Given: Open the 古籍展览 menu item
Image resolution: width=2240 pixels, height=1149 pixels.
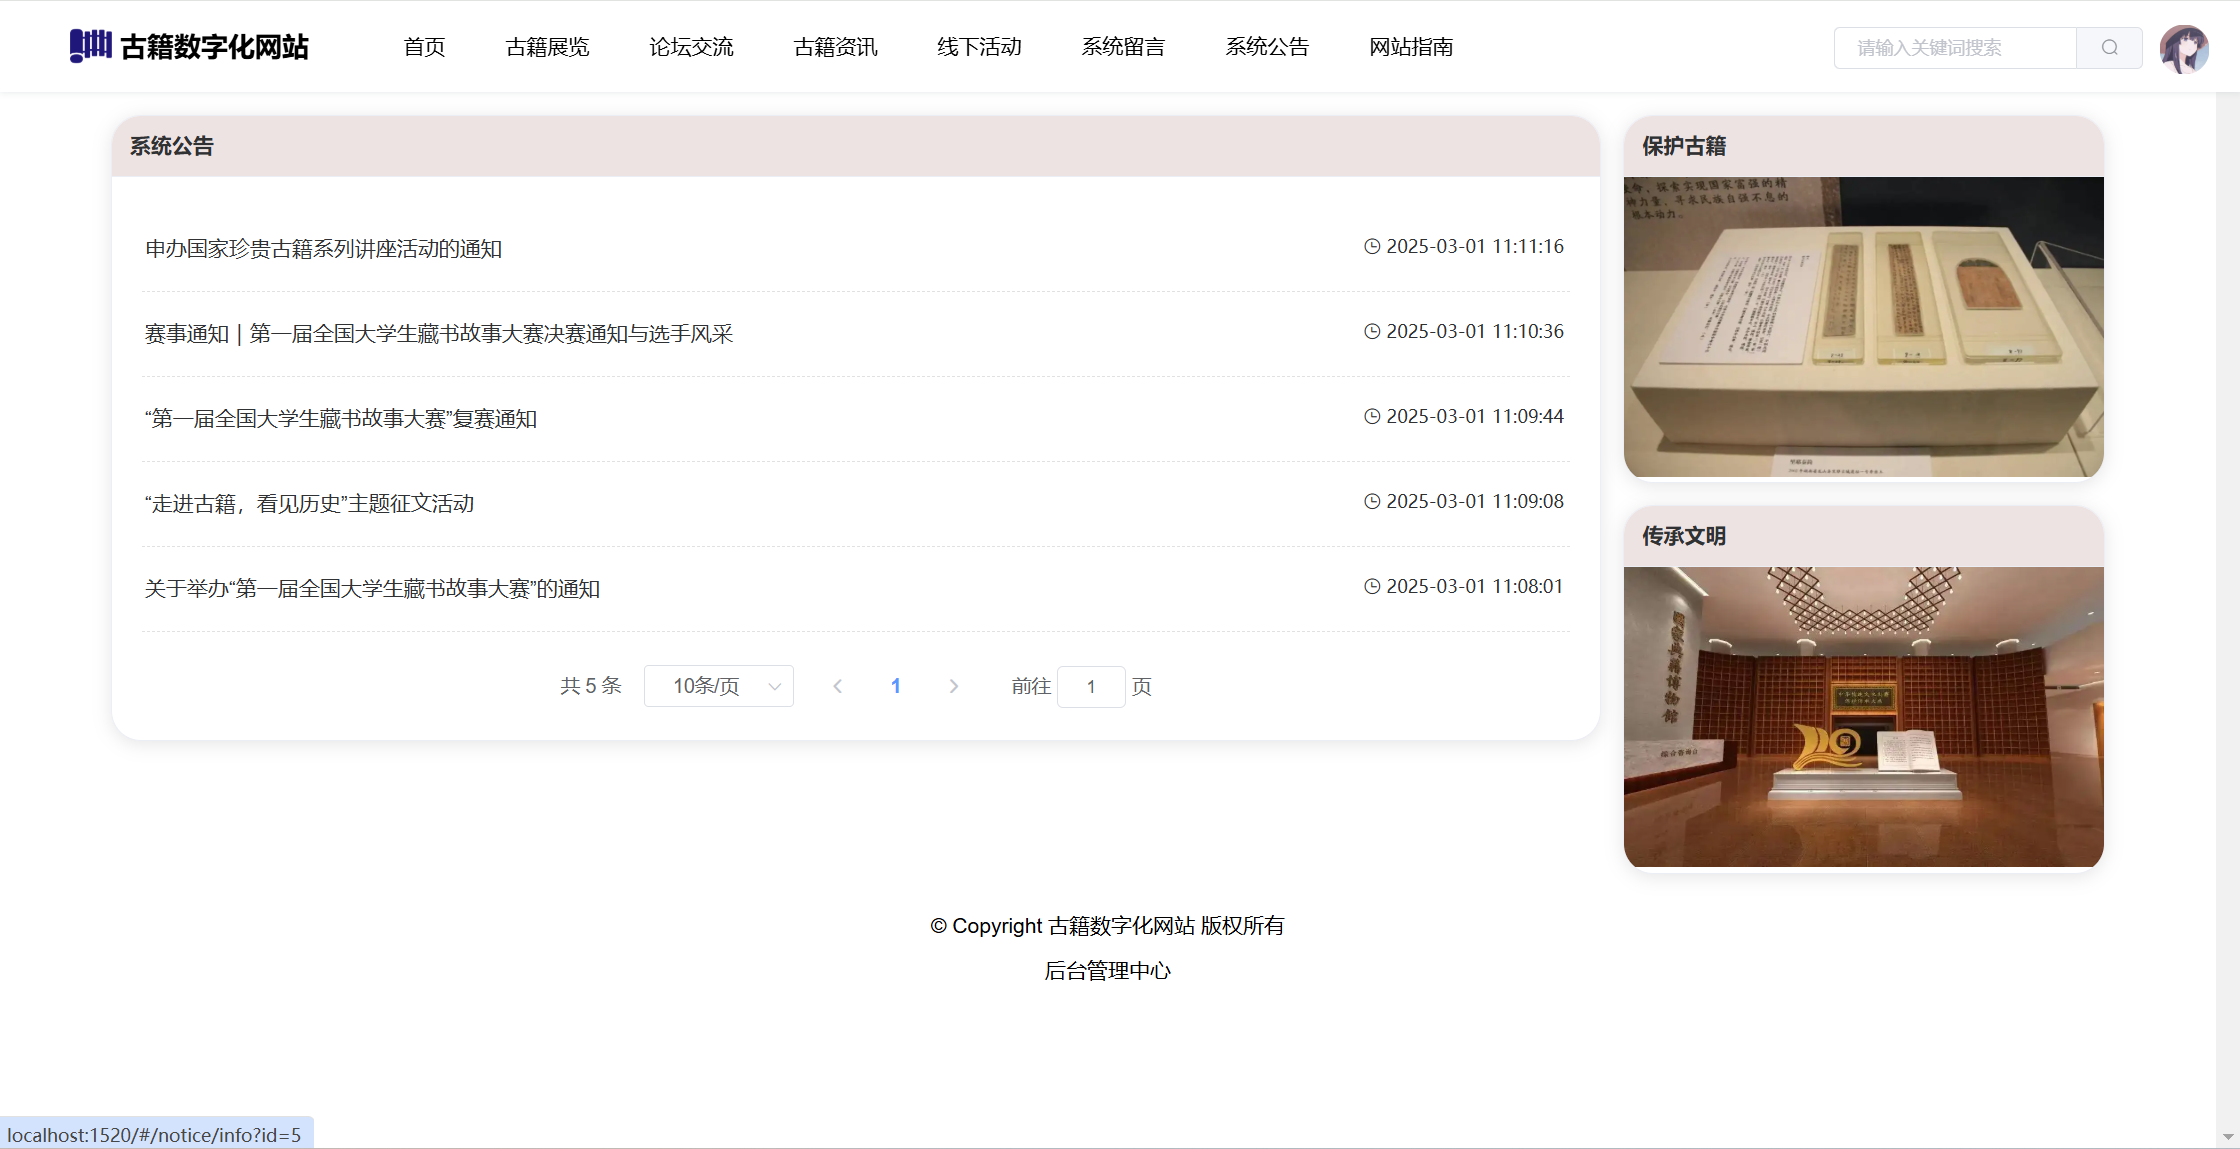Looking at the screenshot, I should (547, 47).
